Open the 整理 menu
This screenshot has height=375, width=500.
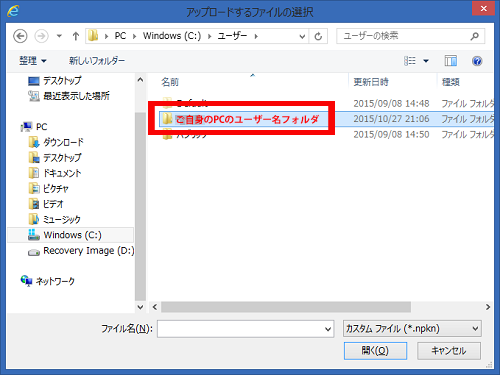(x=33, y=61)
